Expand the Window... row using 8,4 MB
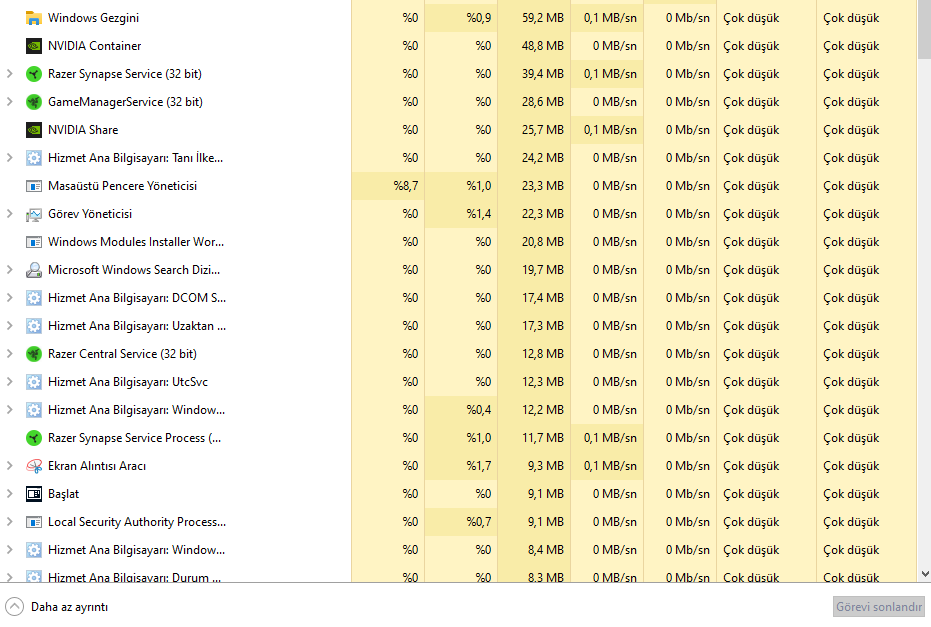Viewport: 931px width, 627px height. coord(10,549)
